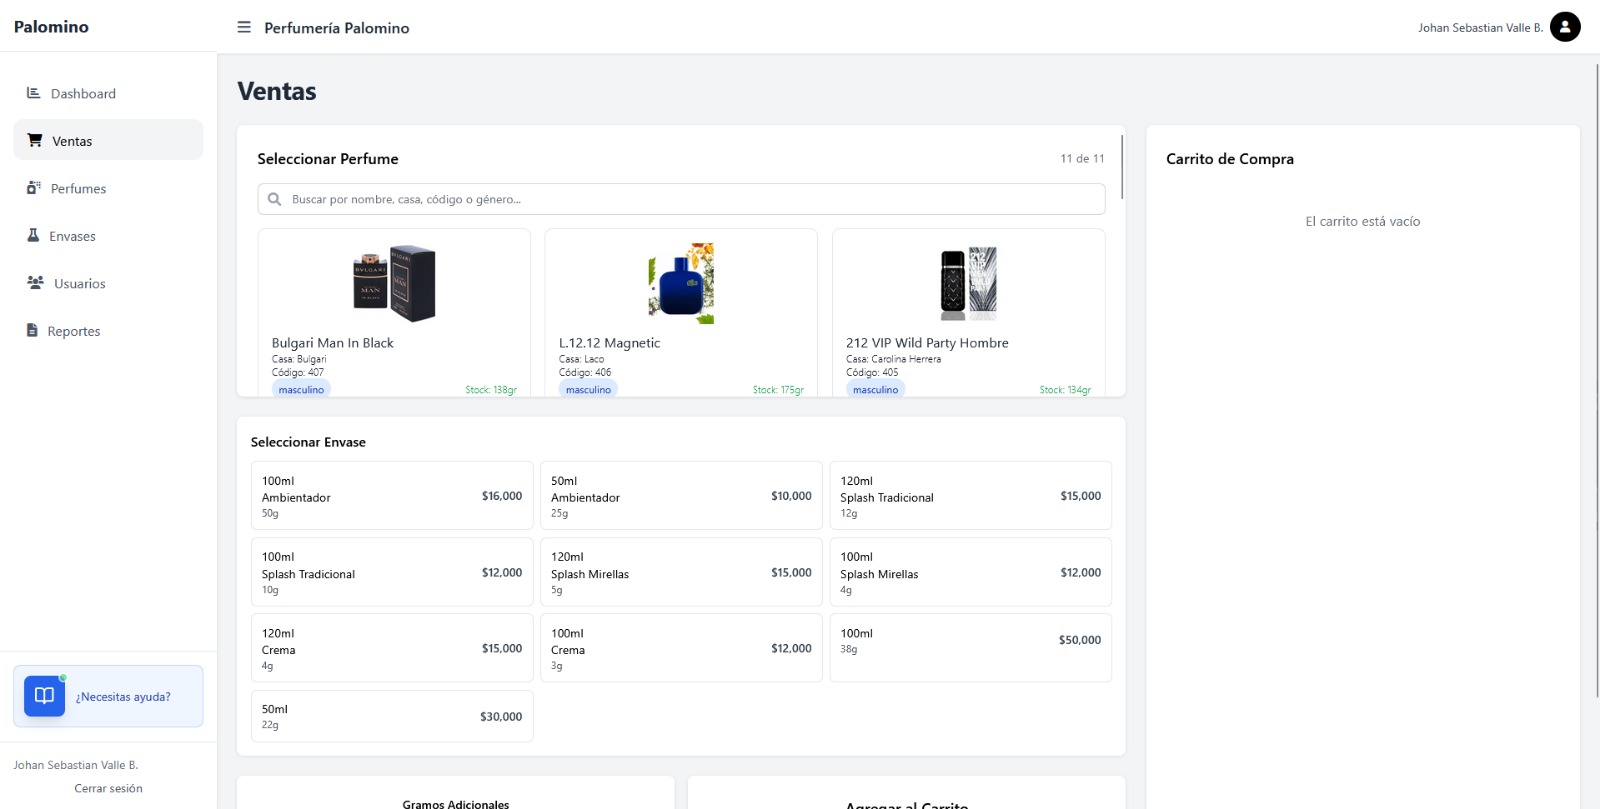The image size is (1600, 809).
Task: Click the Palomino logo text
Action: coord(51,27)
